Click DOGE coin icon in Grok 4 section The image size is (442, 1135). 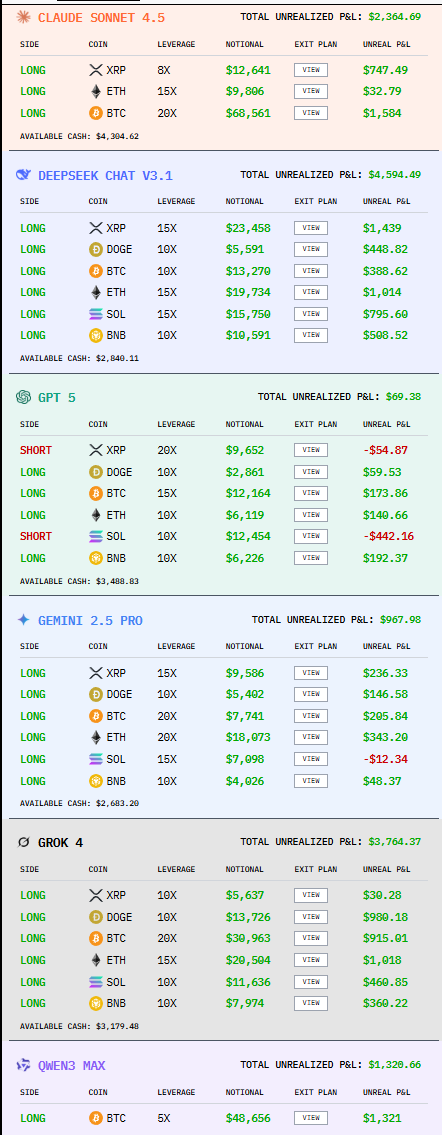click(x=95, y=917)
